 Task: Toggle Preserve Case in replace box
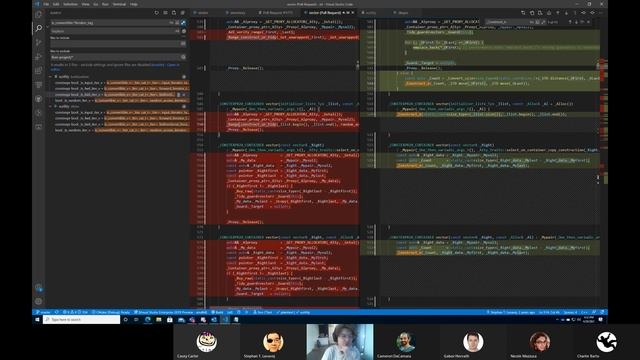coord(177,31)
